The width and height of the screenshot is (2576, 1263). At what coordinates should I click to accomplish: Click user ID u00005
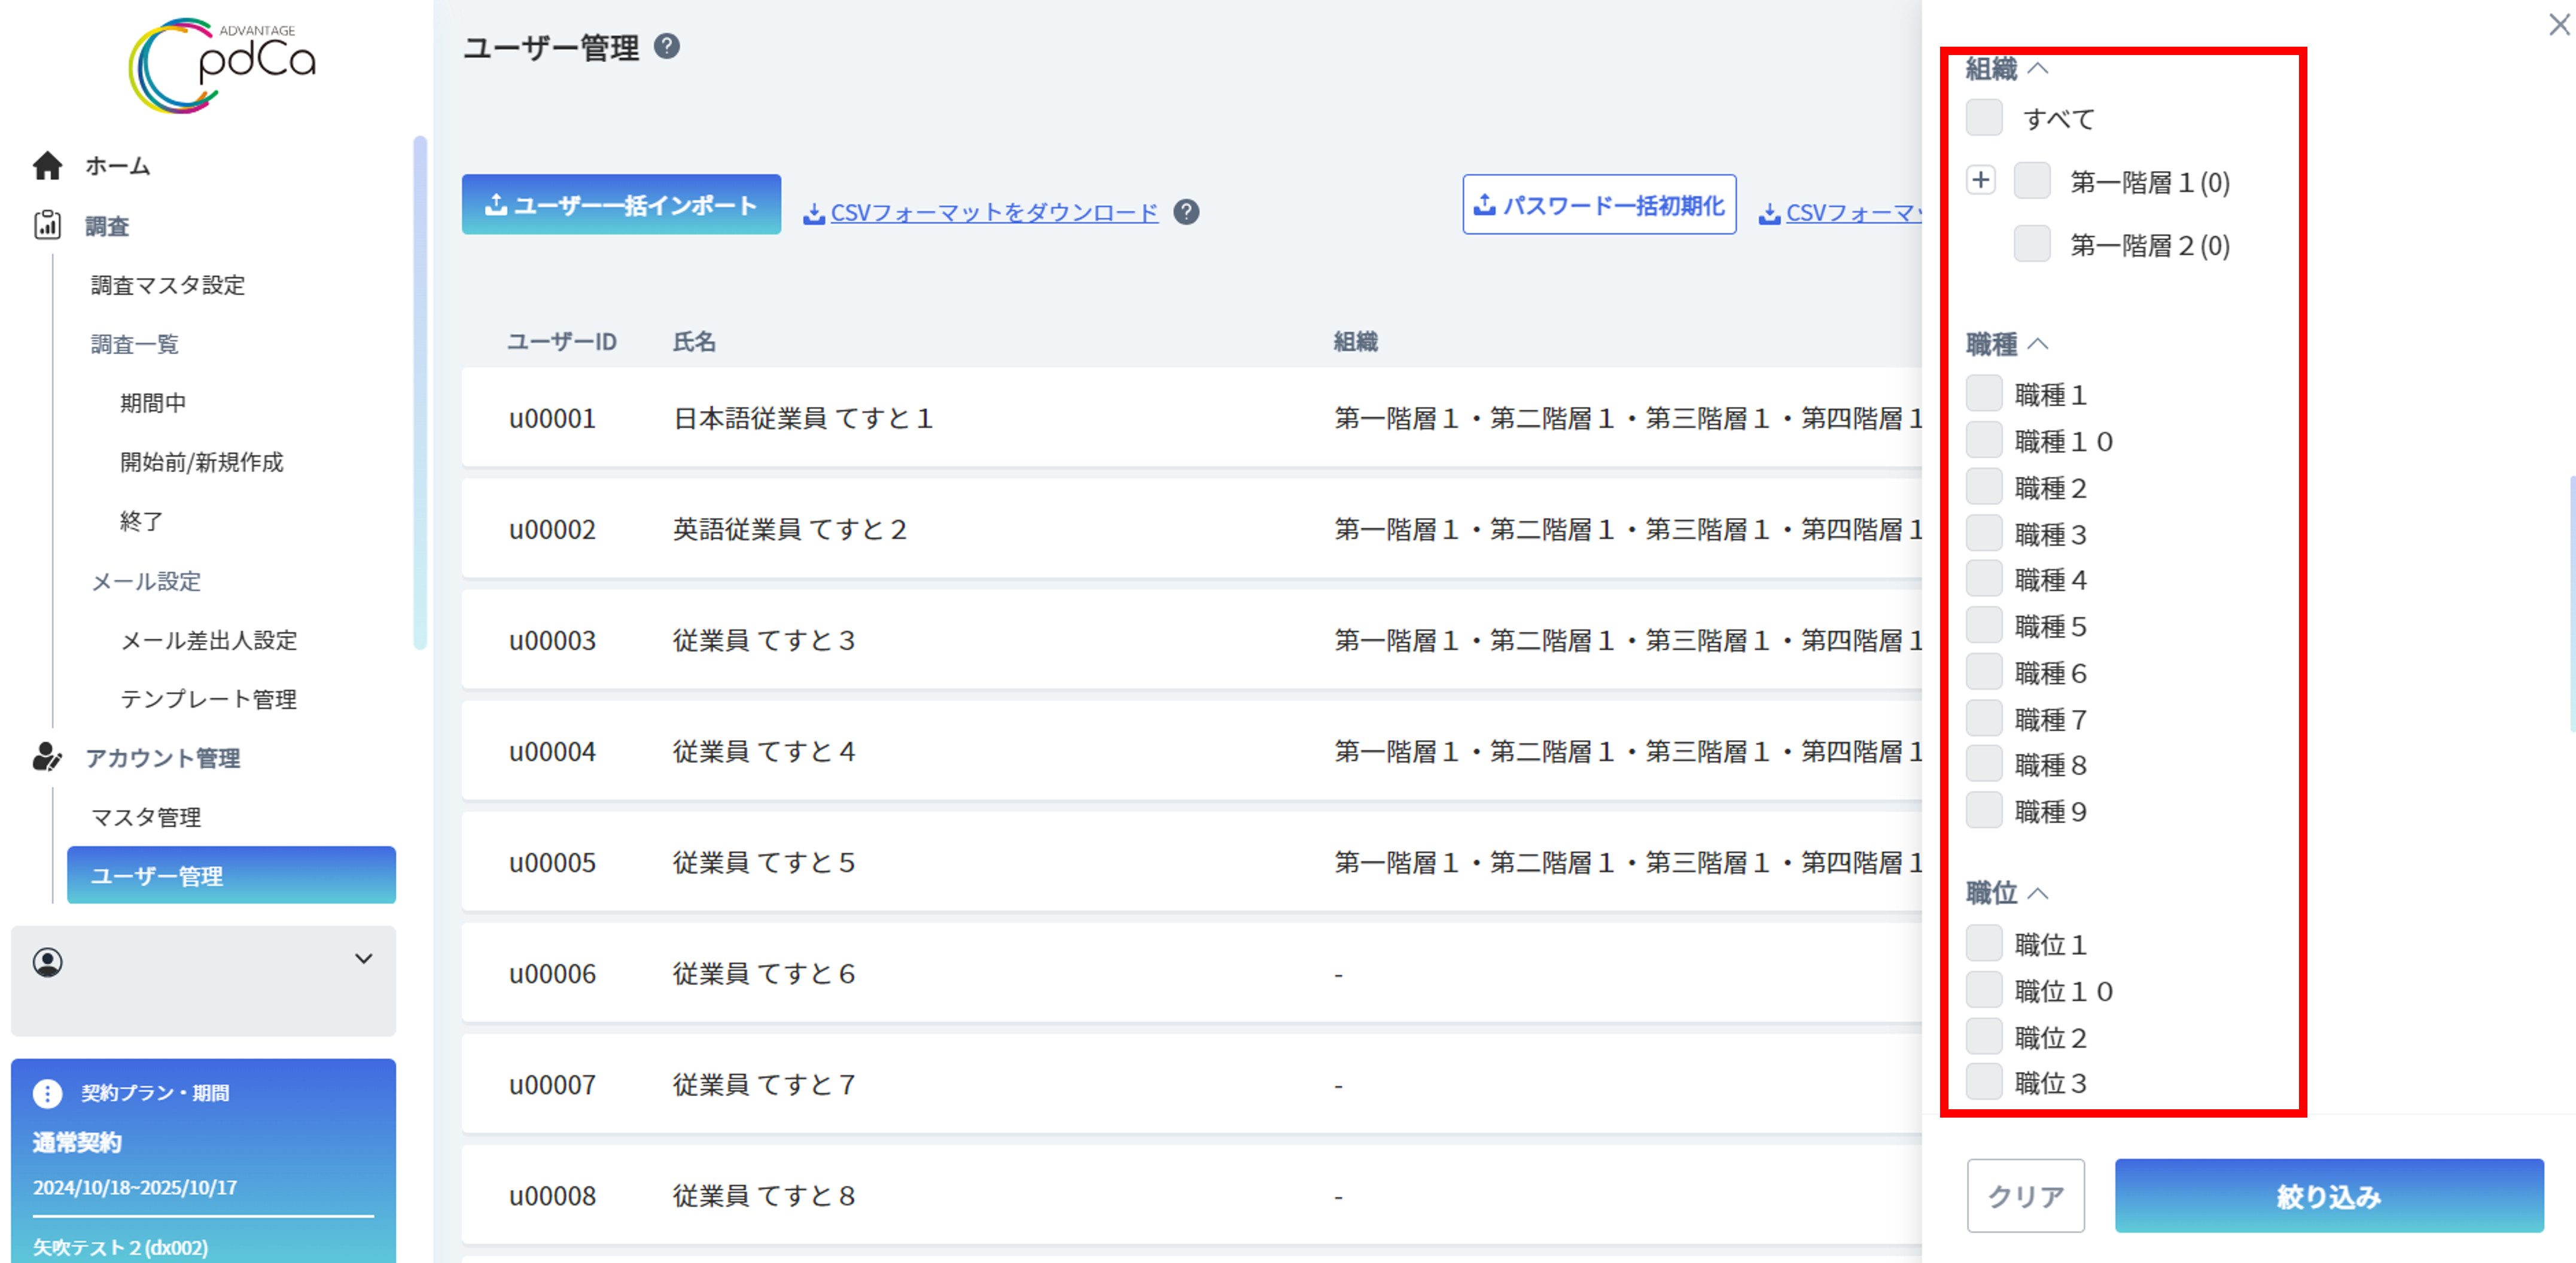pos(552,862)
